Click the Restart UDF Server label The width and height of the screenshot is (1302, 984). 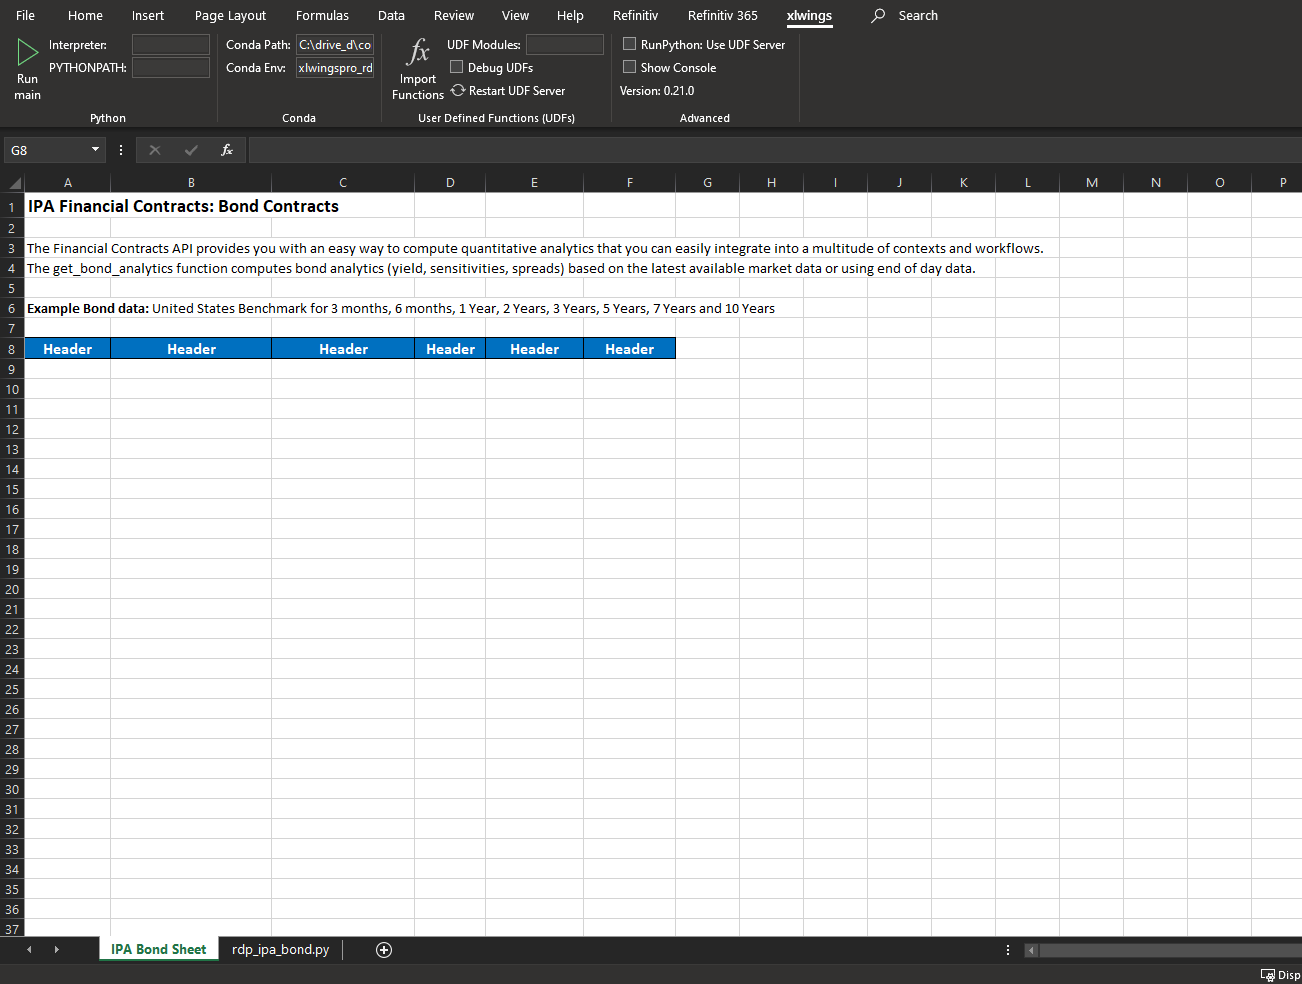tap(517, 90)
